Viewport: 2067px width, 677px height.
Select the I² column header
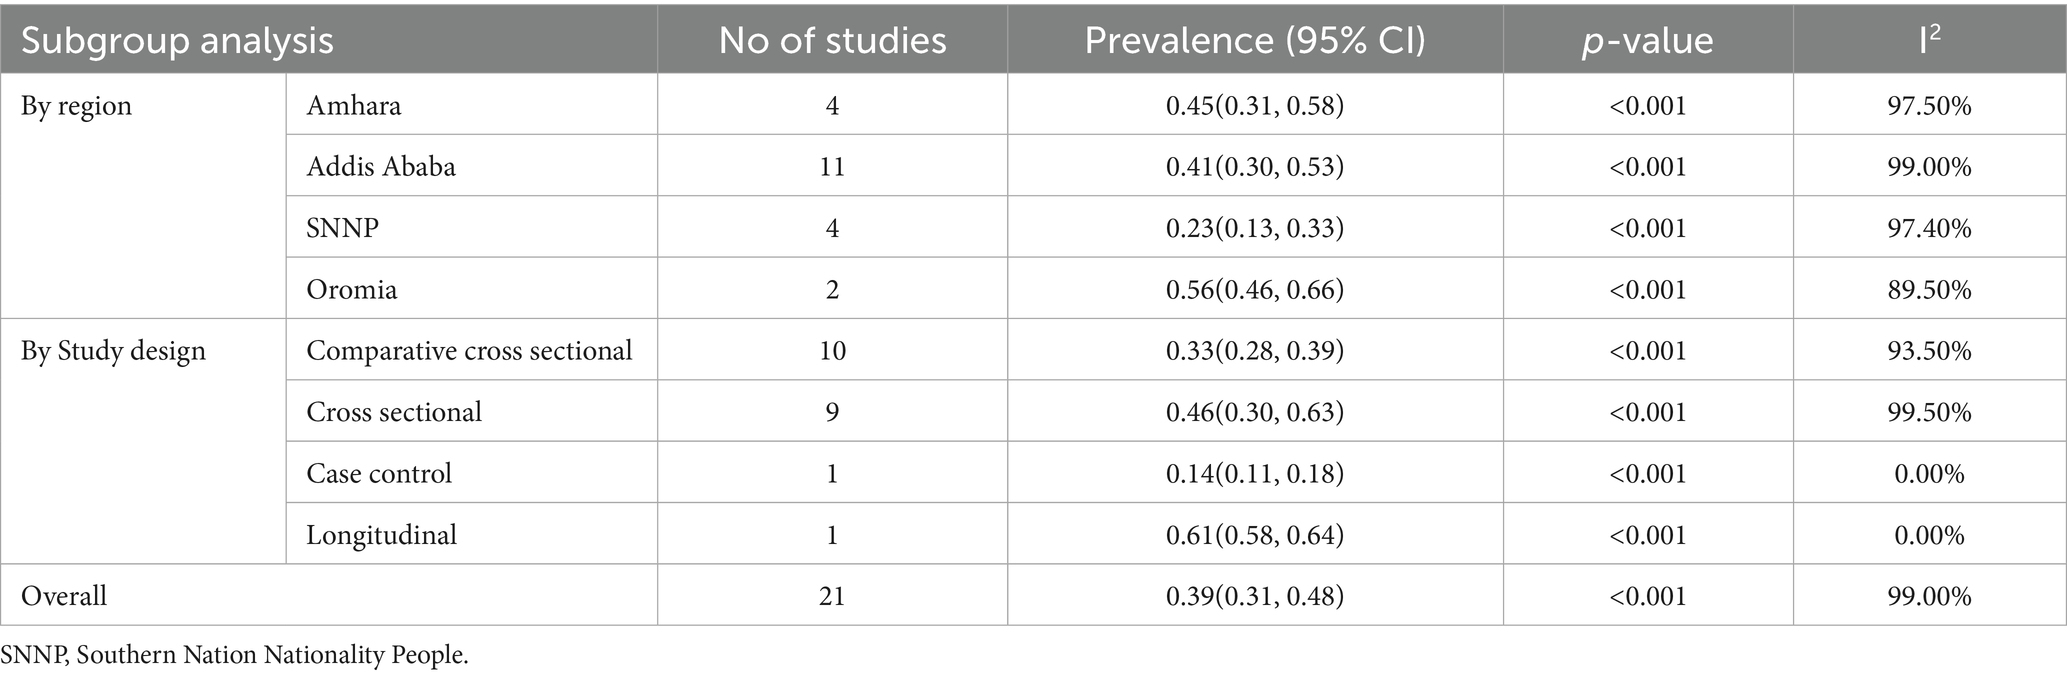click(x=1931, y=40)
